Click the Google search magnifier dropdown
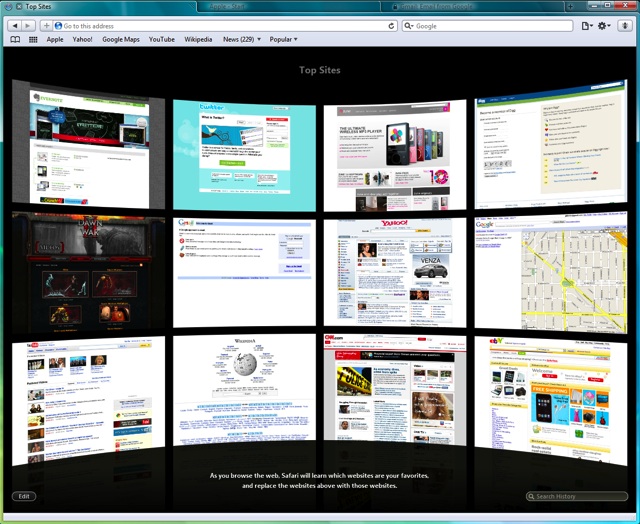This screenshot has height=524, width=640. tap(409, 26)
